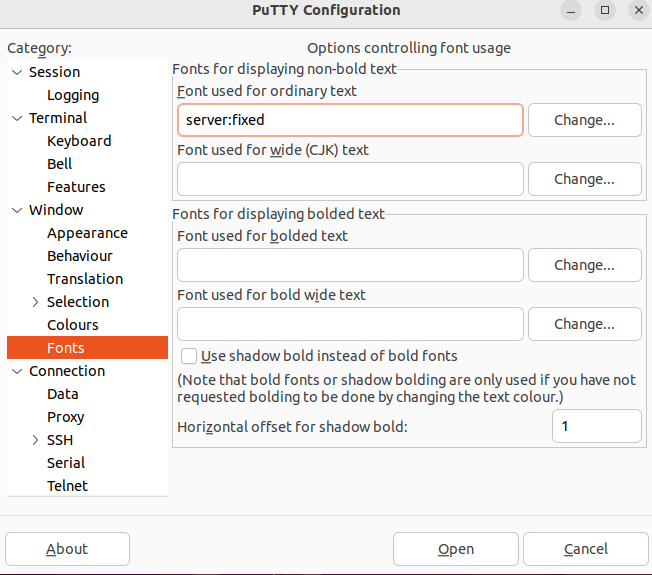Open Keyboard settings under Terminal

coord(79,141)
